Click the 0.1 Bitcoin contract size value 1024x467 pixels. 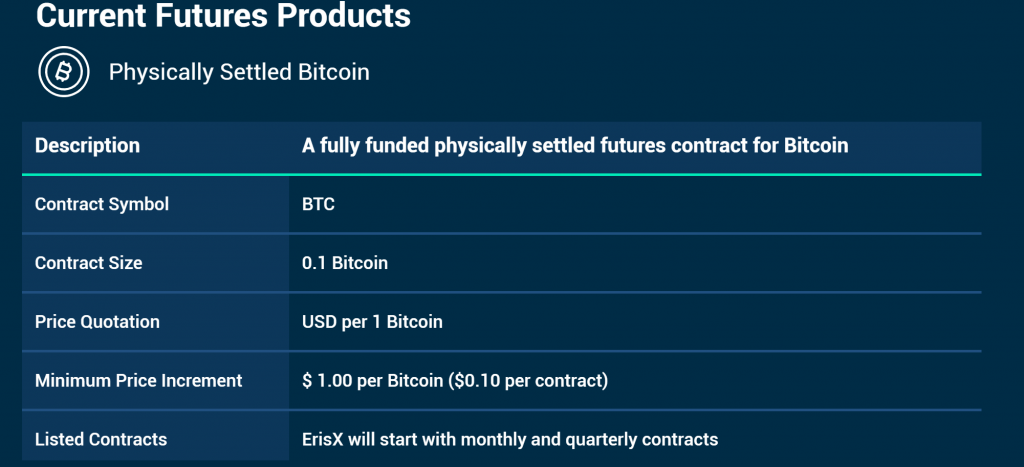(345, 263)
